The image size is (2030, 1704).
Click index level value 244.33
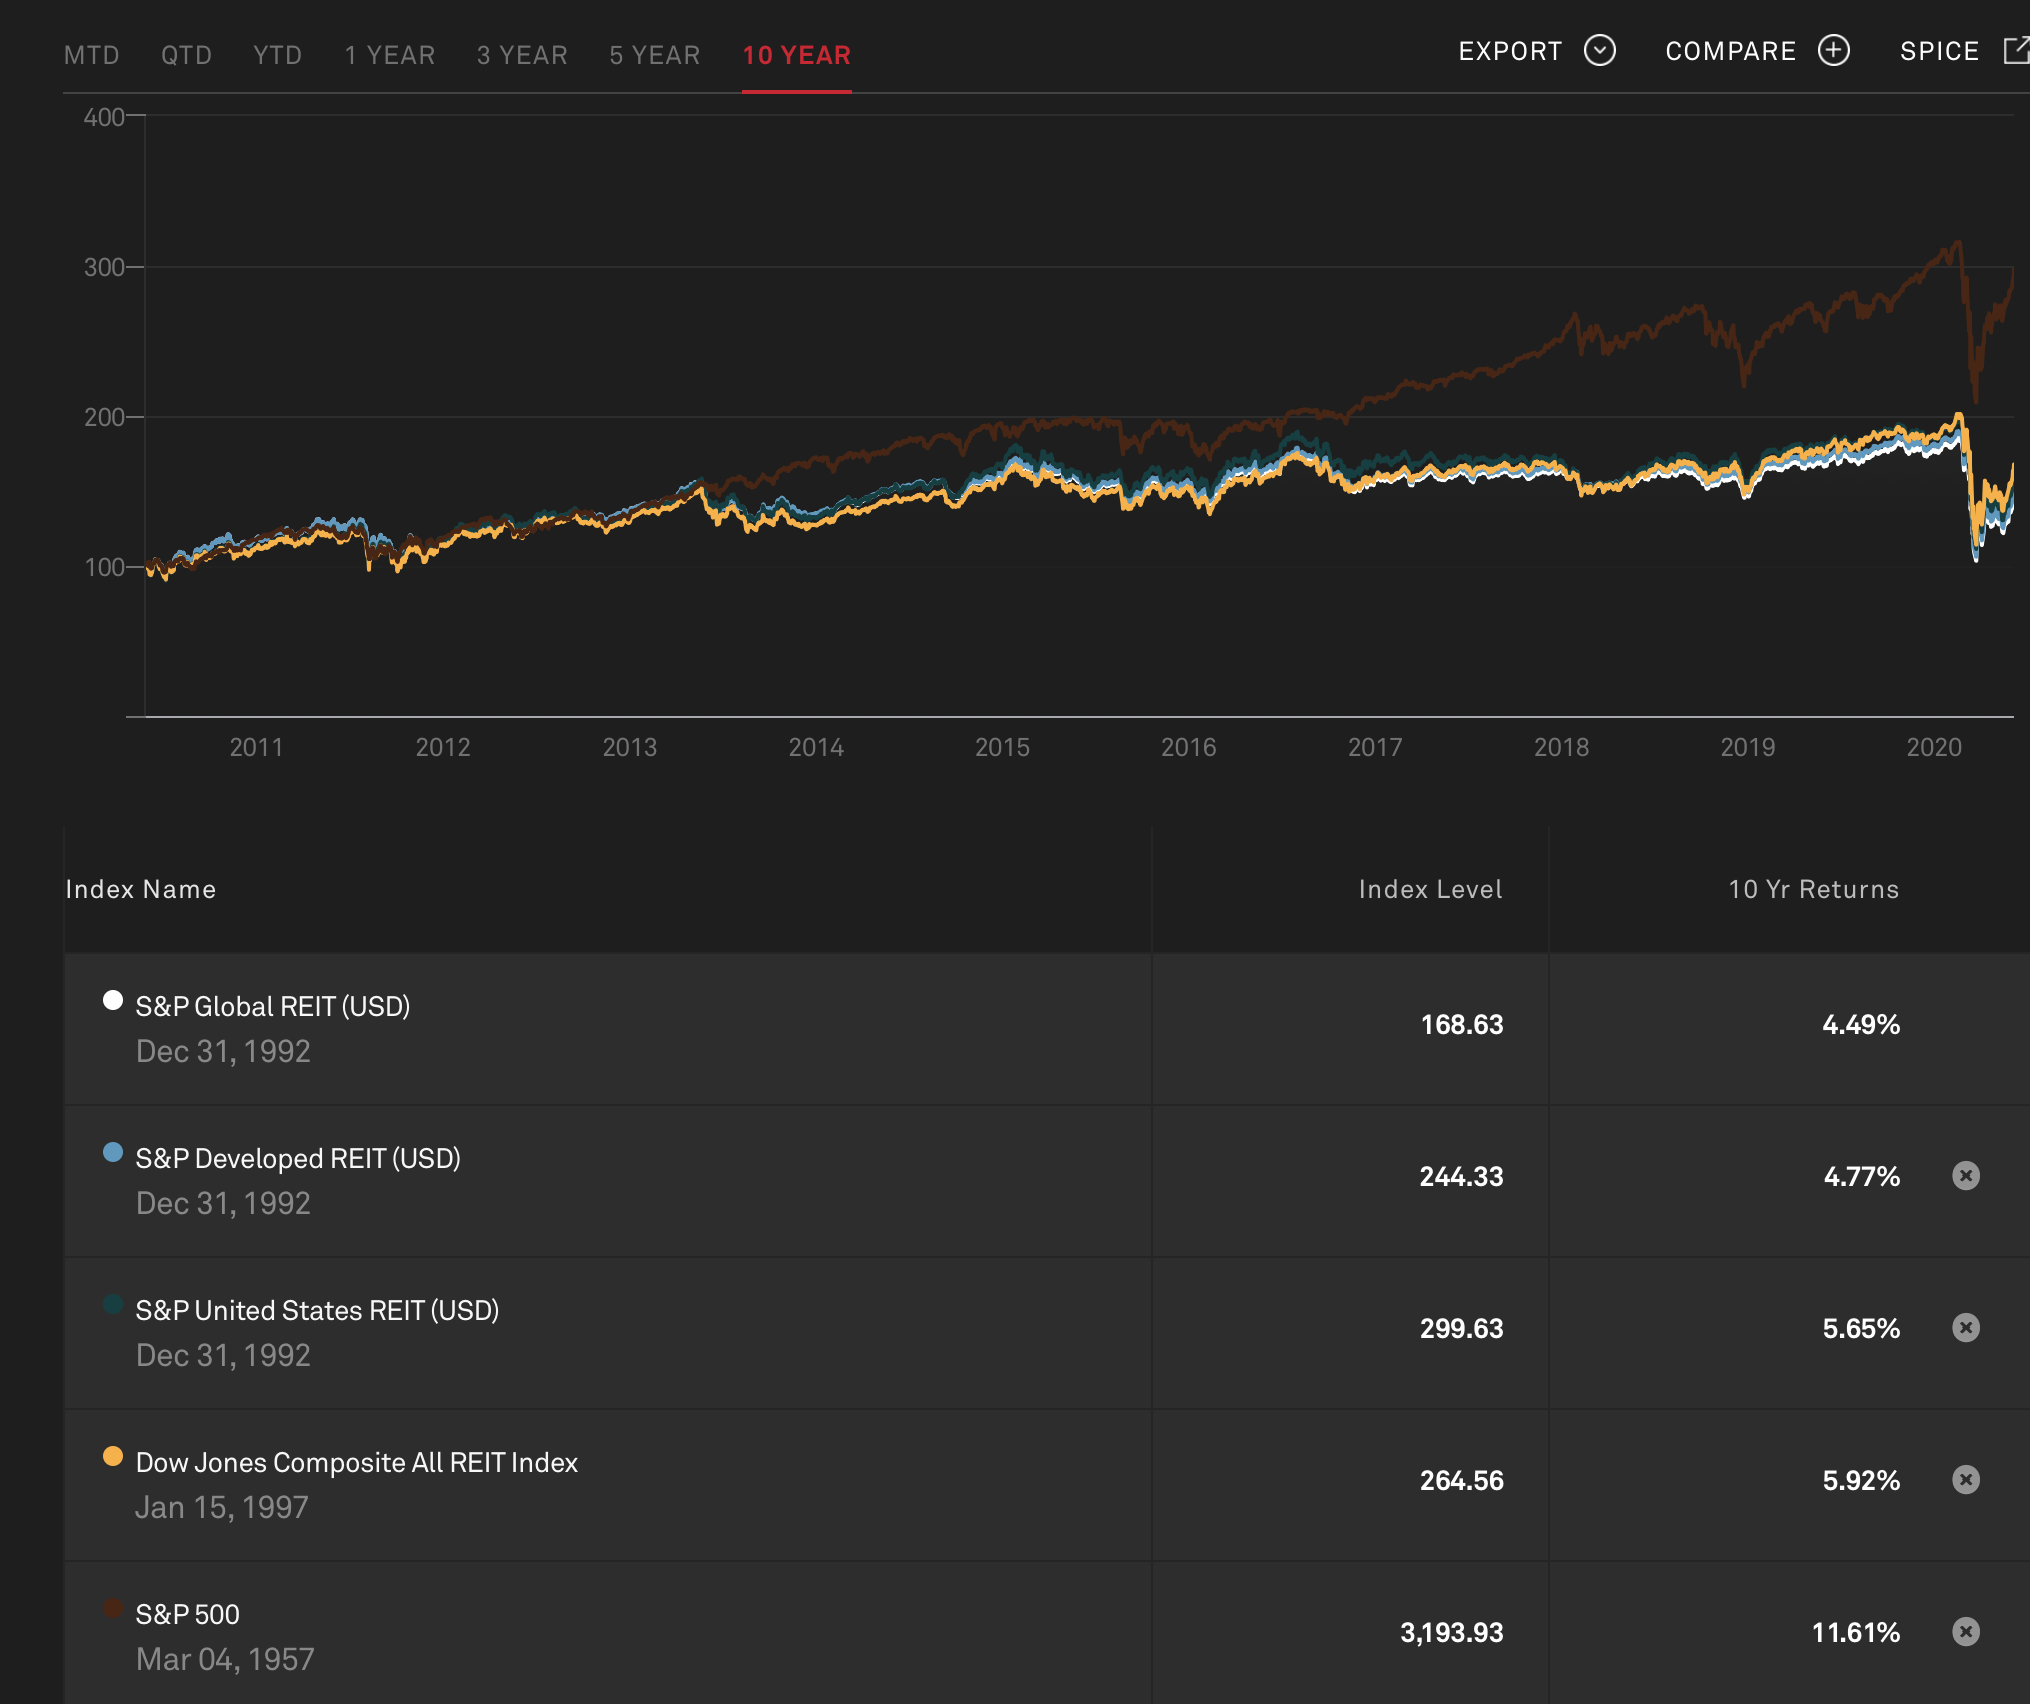(1462, 1176)
